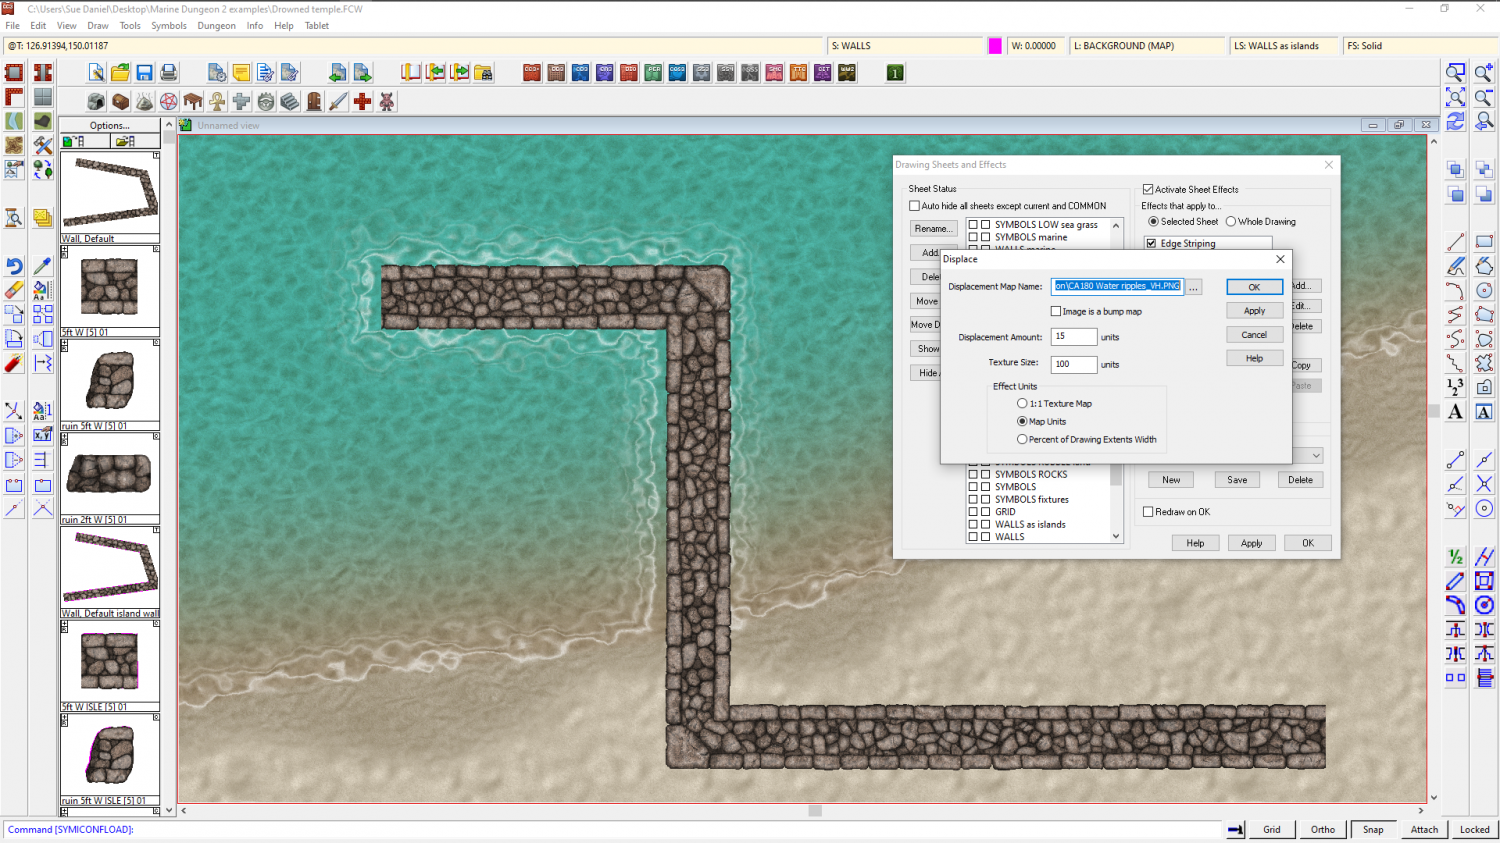The height and width of the screenshot is (843, 1500).
Task: Toggle the 'Edge Striping' effect checkbox
Action: 1151,243
